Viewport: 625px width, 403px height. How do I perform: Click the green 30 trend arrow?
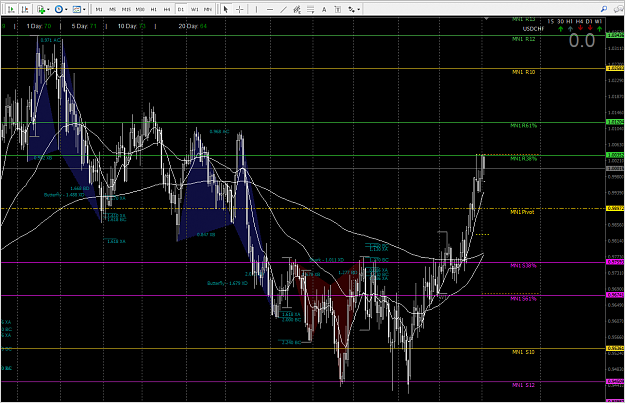pyautogui.click(x=561, y=29)
